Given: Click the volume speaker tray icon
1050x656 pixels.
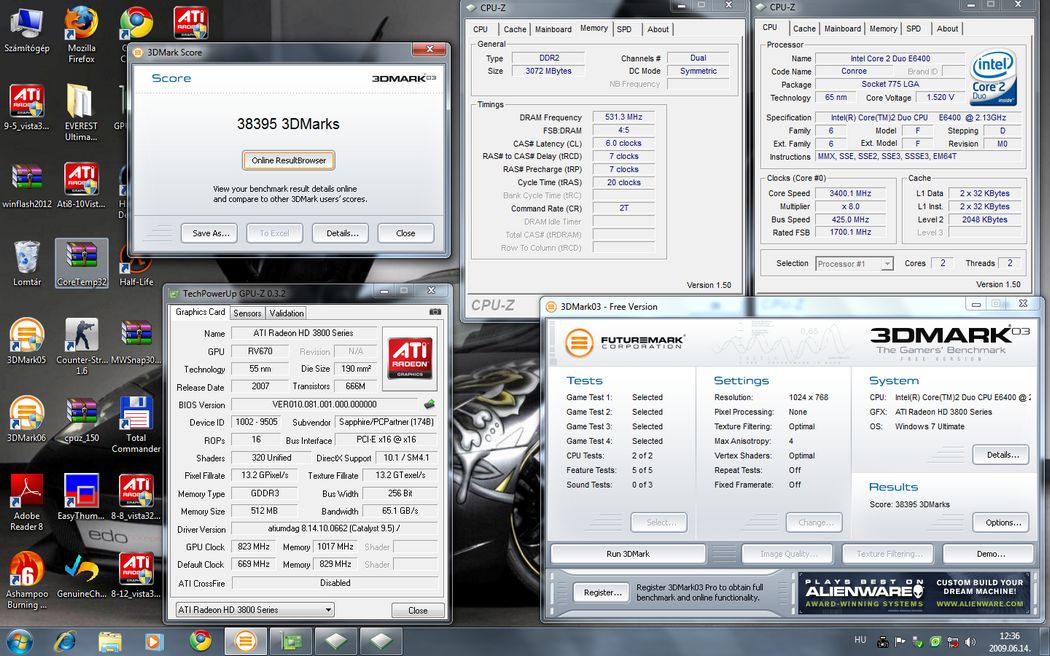Looking at the screenshot, I should coord(970,641).
